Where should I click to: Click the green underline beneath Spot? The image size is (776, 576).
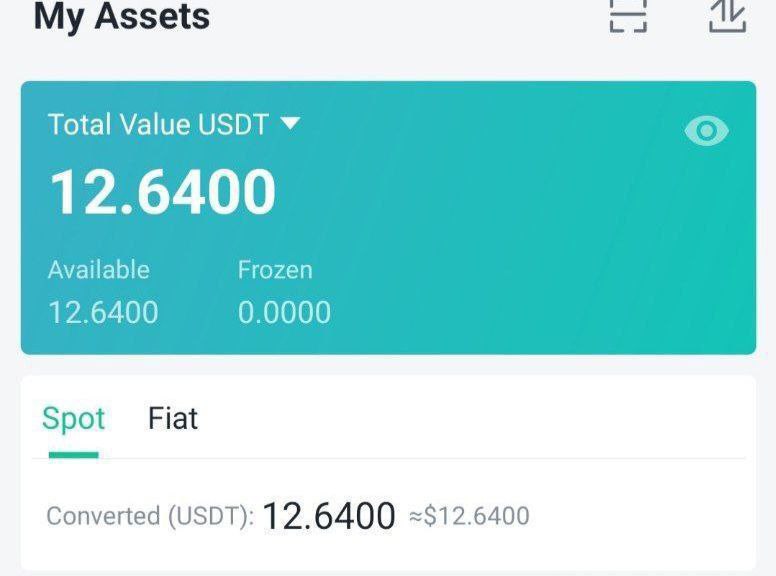pos(73,455)
